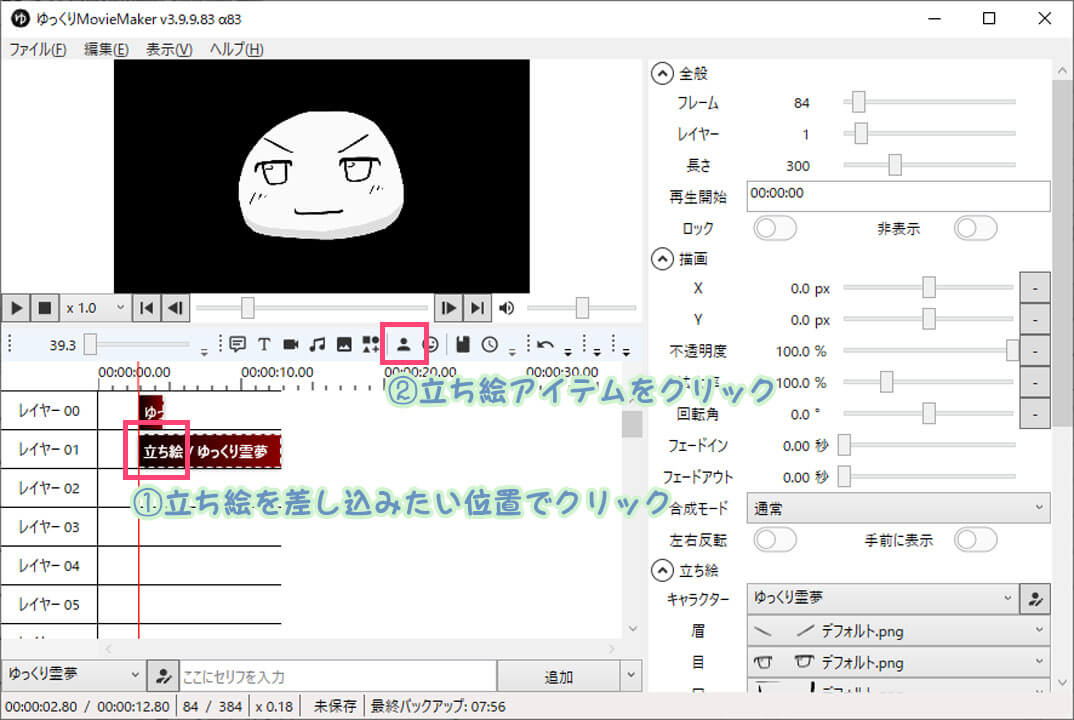Collapse the 描画 section

(662, 259)
